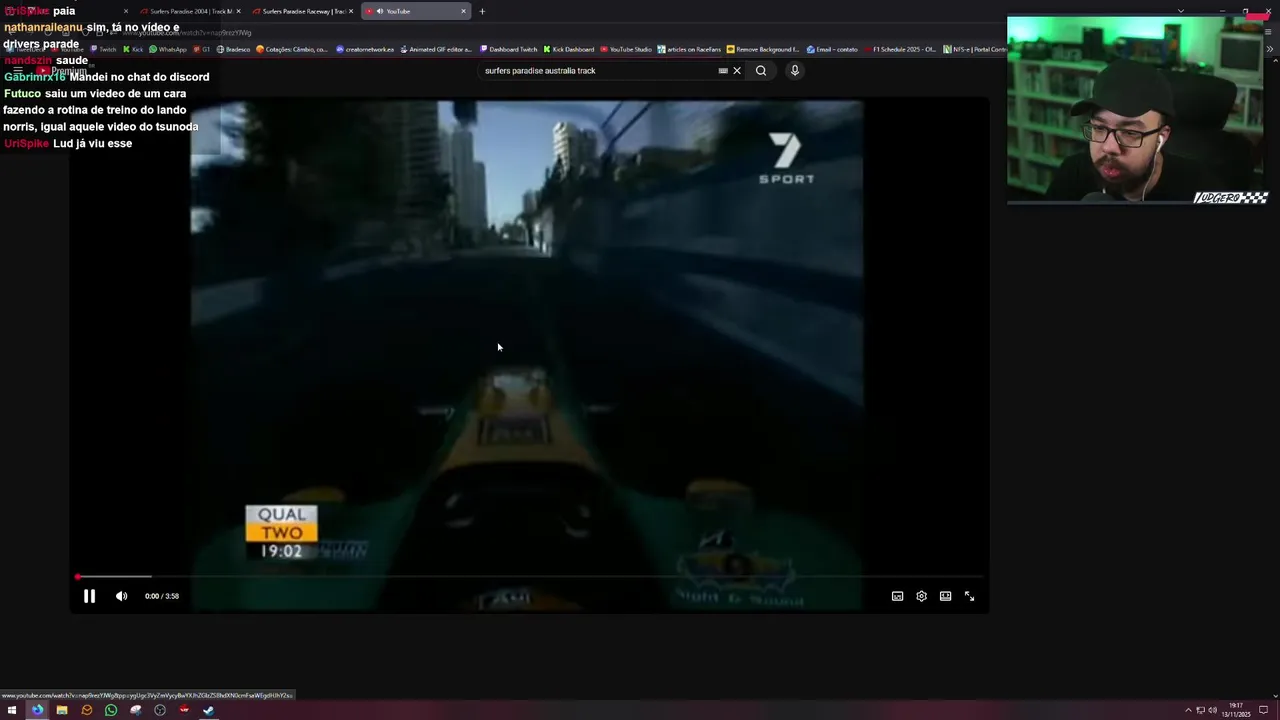Open the creatornetwork.ea bookmark
This screenshot has height=720, width=1280.
365,49
